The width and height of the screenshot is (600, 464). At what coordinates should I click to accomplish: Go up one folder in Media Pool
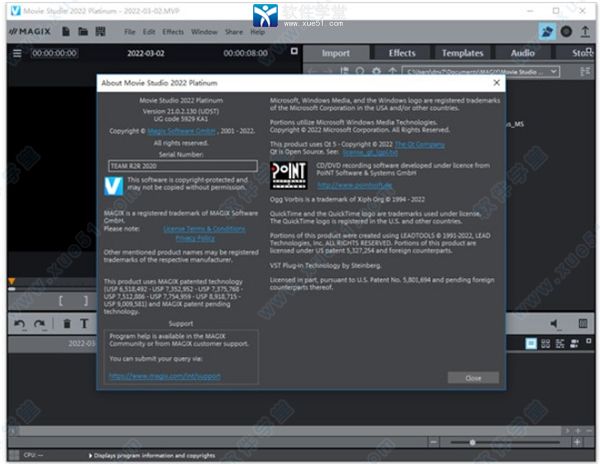click(x=392, y=72)
